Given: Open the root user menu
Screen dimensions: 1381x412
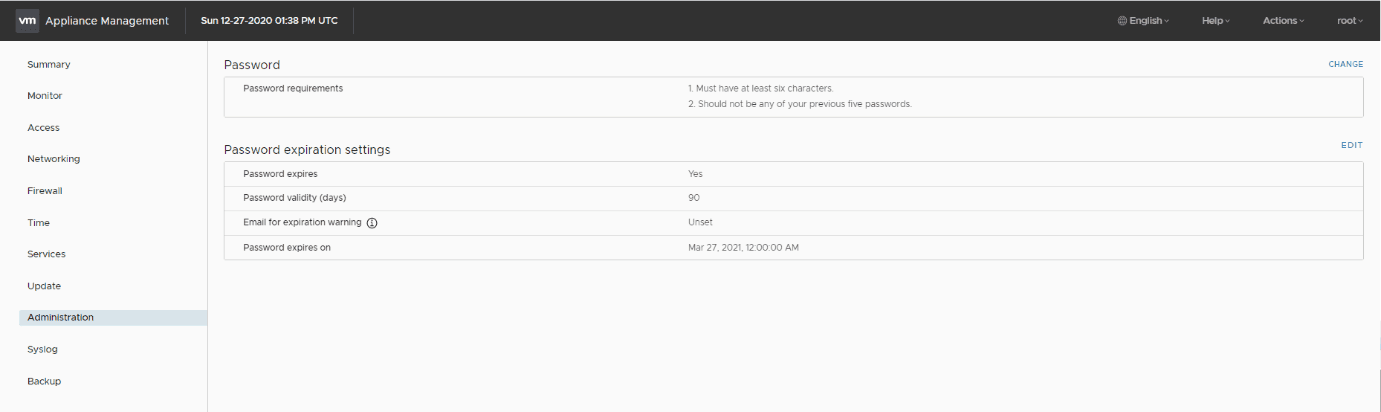Looking at the screenshot, I should (1349, 21).
